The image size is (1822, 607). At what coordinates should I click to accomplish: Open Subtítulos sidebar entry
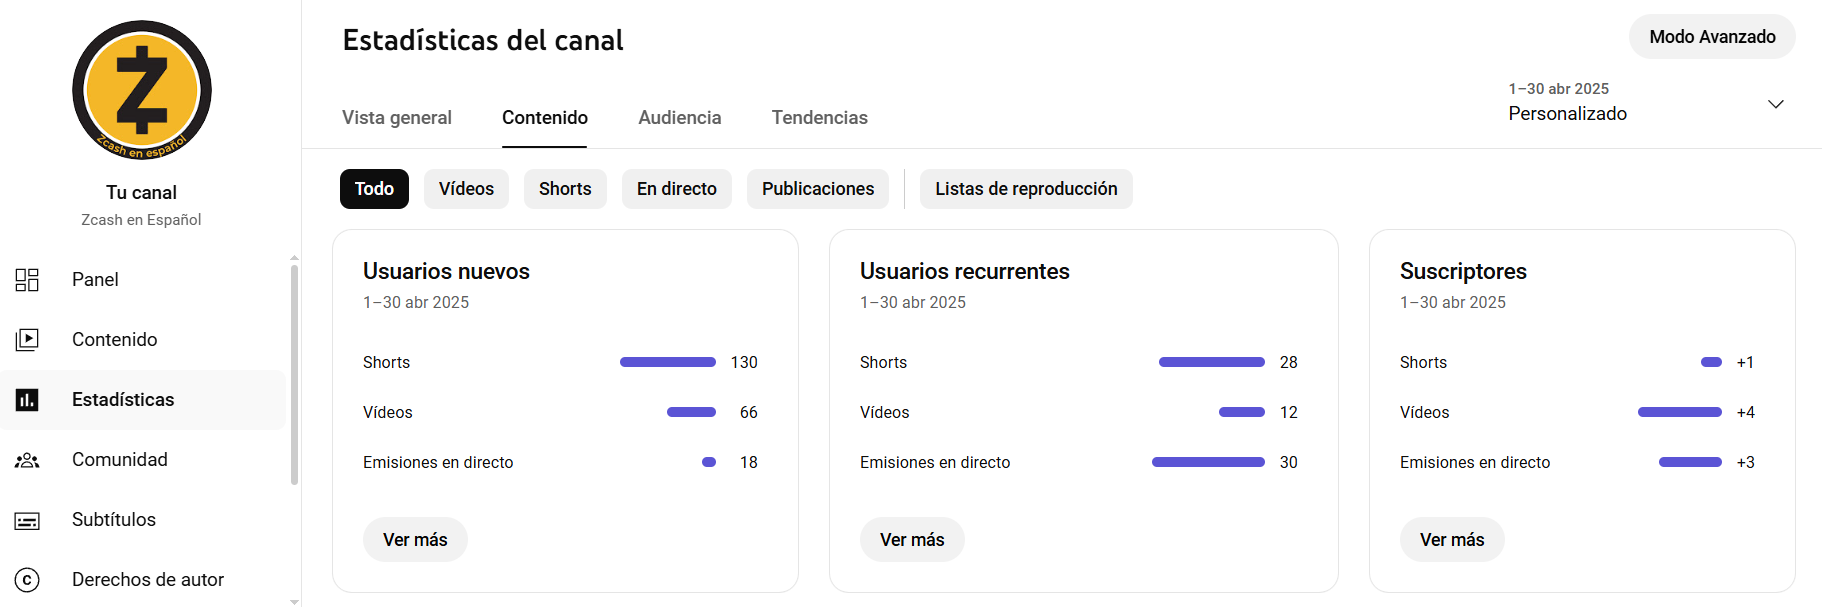click(x=143, y=520)
